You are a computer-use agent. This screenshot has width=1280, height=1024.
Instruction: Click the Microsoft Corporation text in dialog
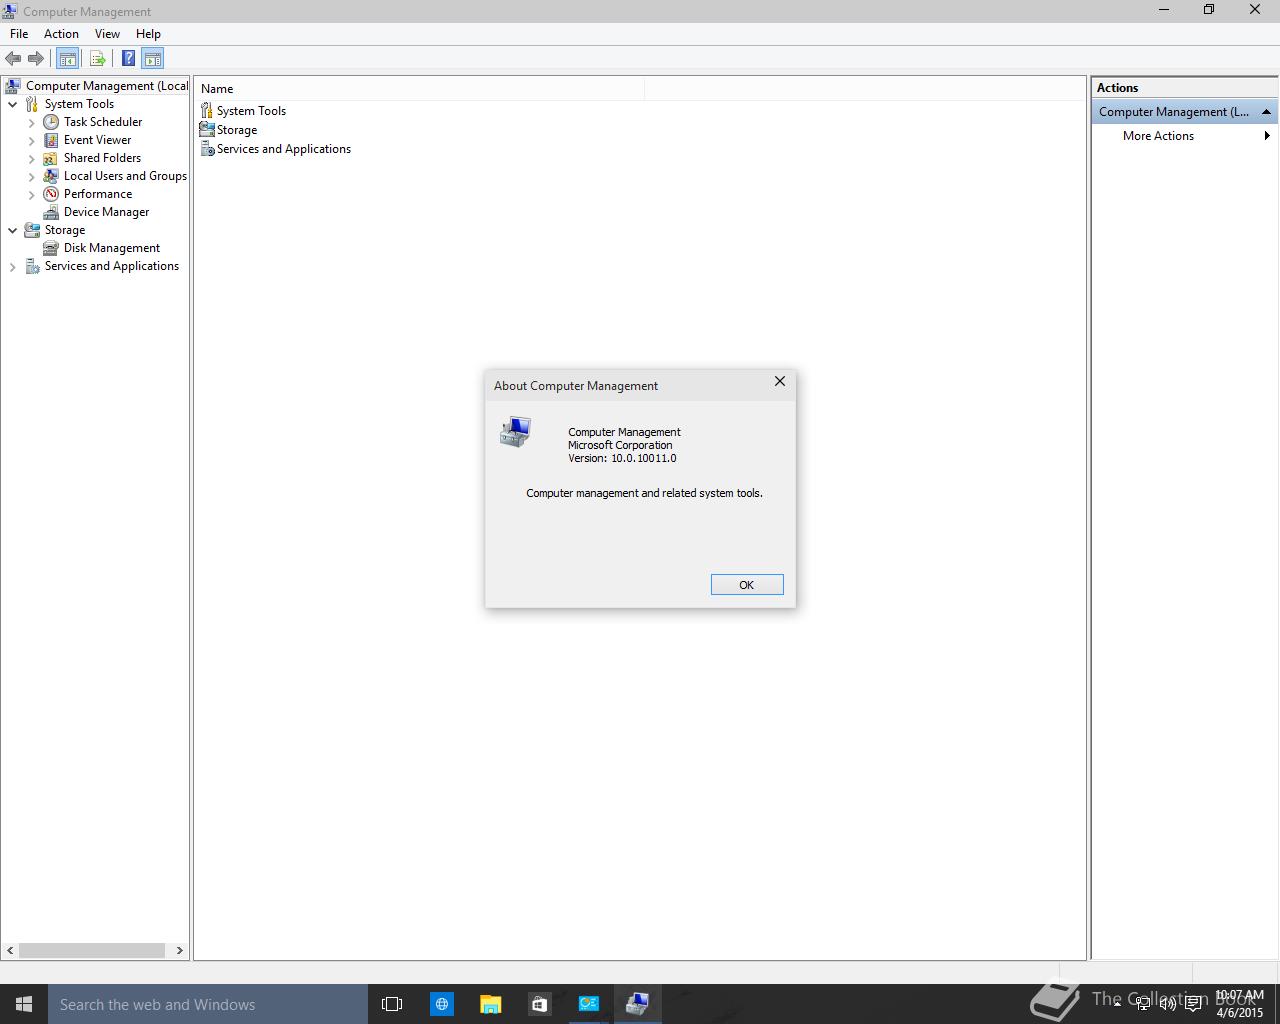point(620,445)
